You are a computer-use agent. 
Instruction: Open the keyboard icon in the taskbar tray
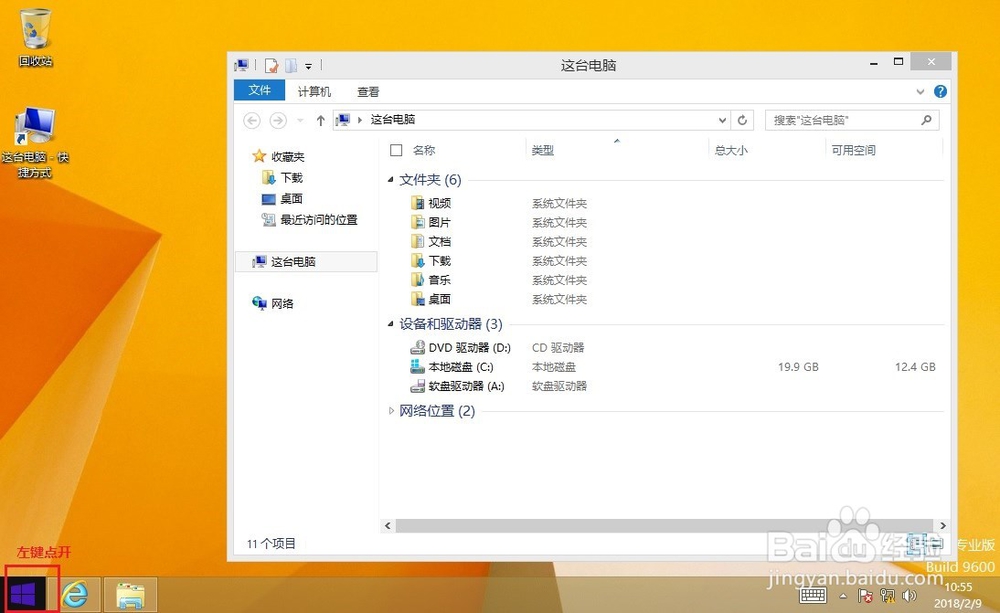[x=812, y=596]
